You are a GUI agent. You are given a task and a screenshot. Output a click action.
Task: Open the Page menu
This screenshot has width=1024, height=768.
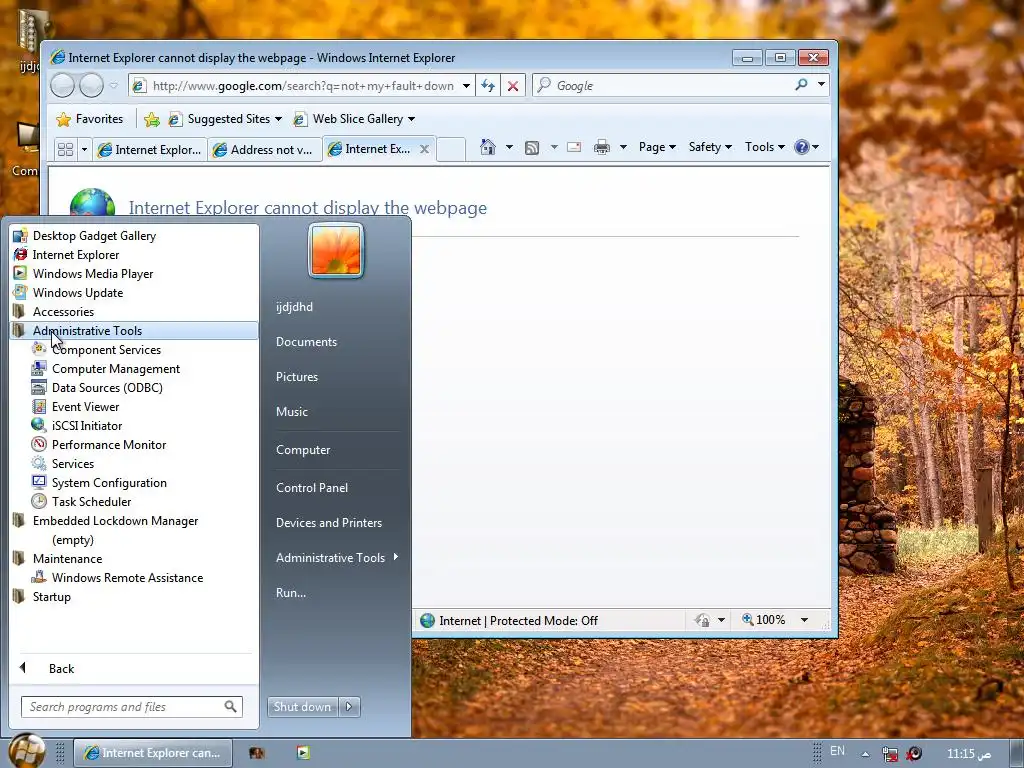(657, 147)
